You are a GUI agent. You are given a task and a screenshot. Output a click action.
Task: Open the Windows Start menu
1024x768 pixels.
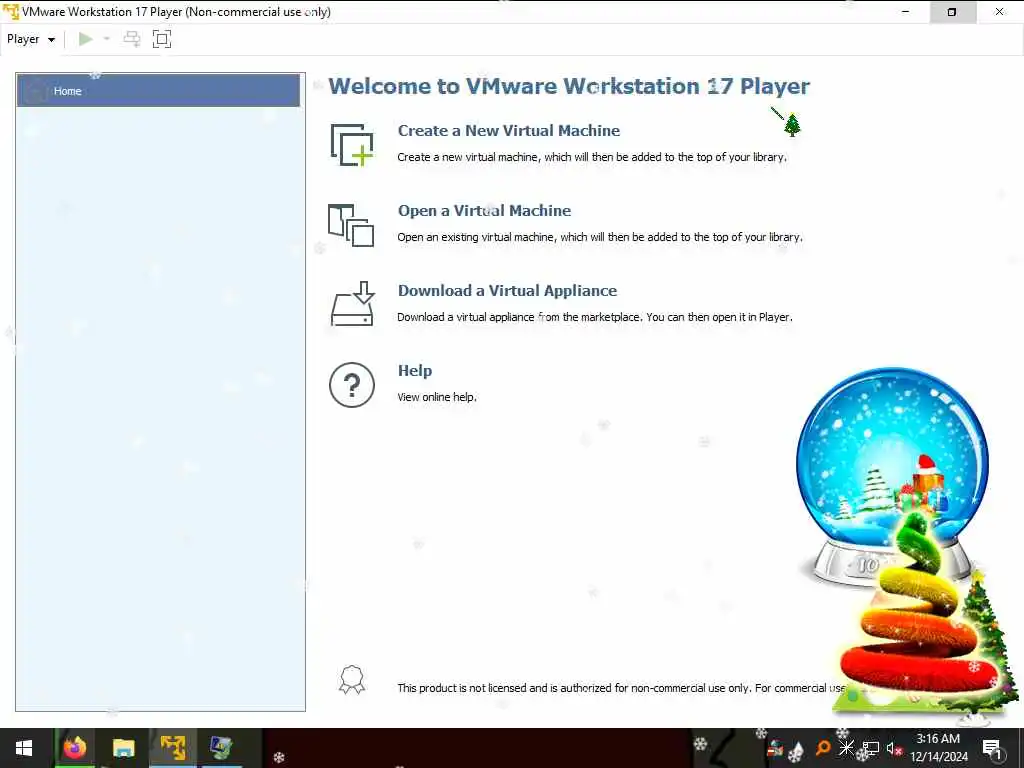[x=24, y=748]
